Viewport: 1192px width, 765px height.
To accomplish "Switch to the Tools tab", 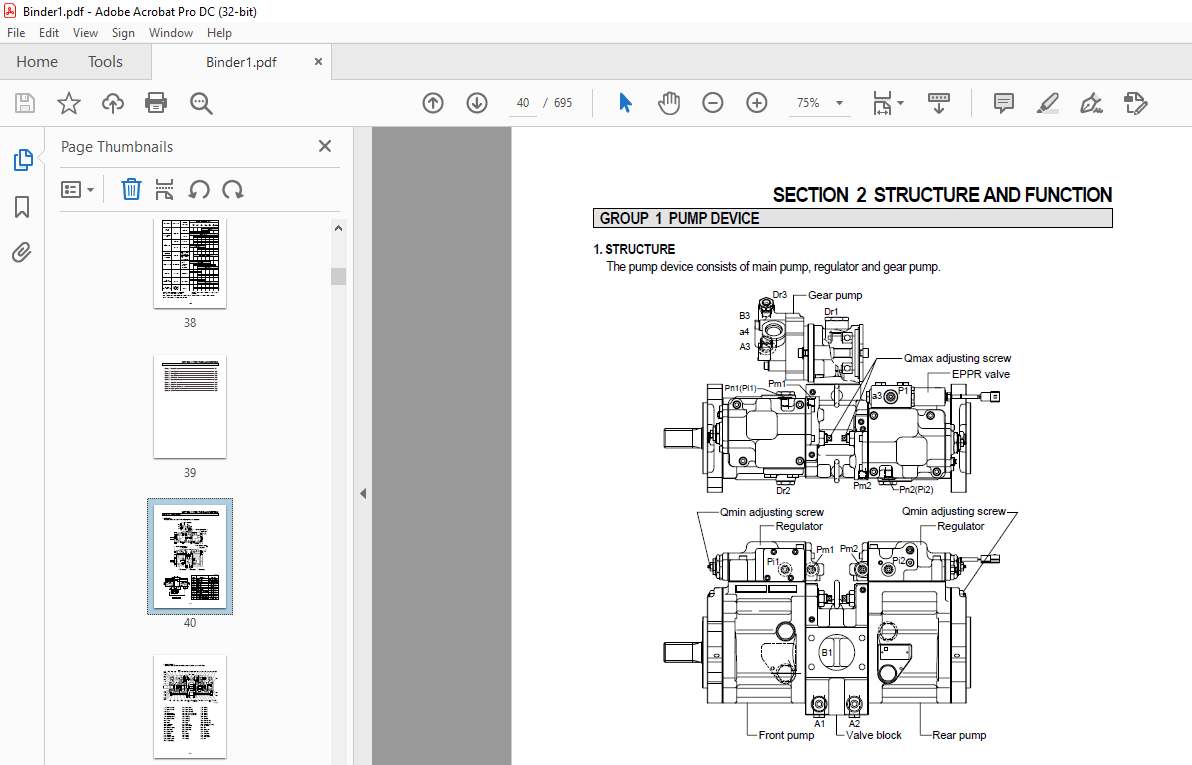I will coord(105,62).
